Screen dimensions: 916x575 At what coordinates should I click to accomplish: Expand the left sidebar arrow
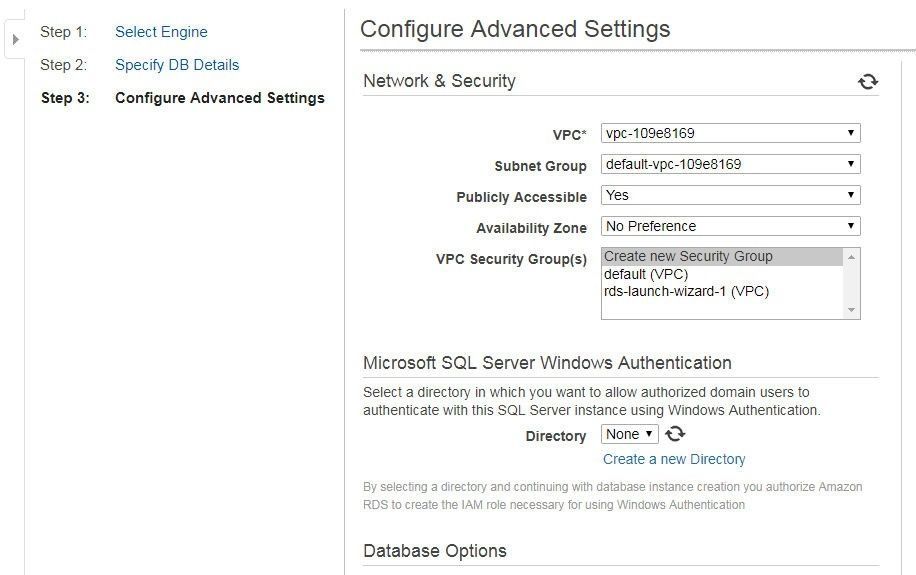[16, 39]
